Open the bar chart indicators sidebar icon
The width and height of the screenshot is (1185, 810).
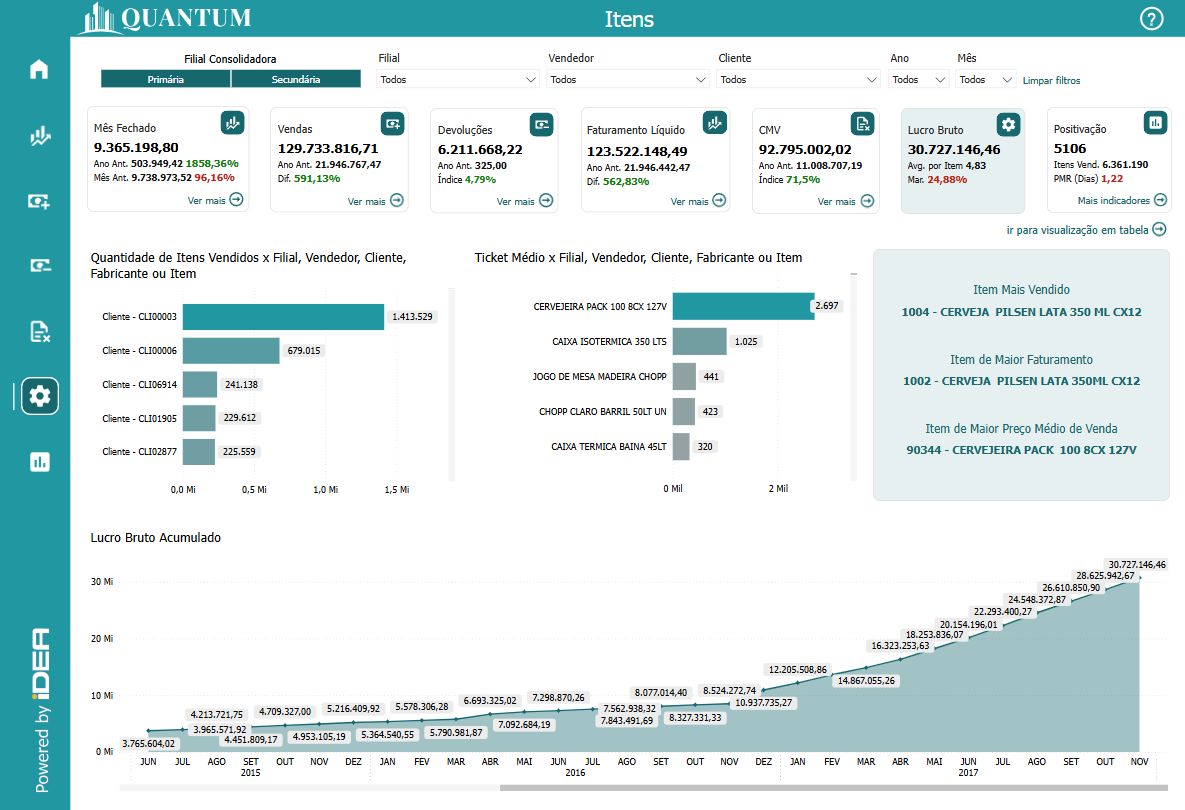click(x=39, y=461)
